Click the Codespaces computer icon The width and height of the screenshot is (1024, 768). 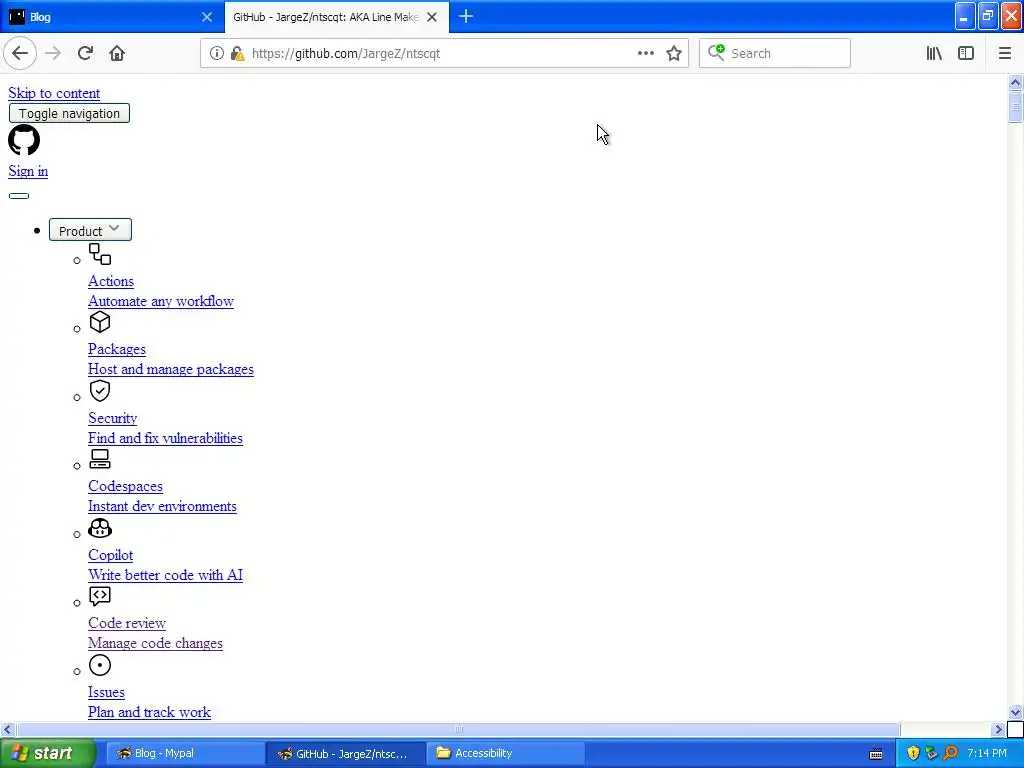[x=100, y=459]
